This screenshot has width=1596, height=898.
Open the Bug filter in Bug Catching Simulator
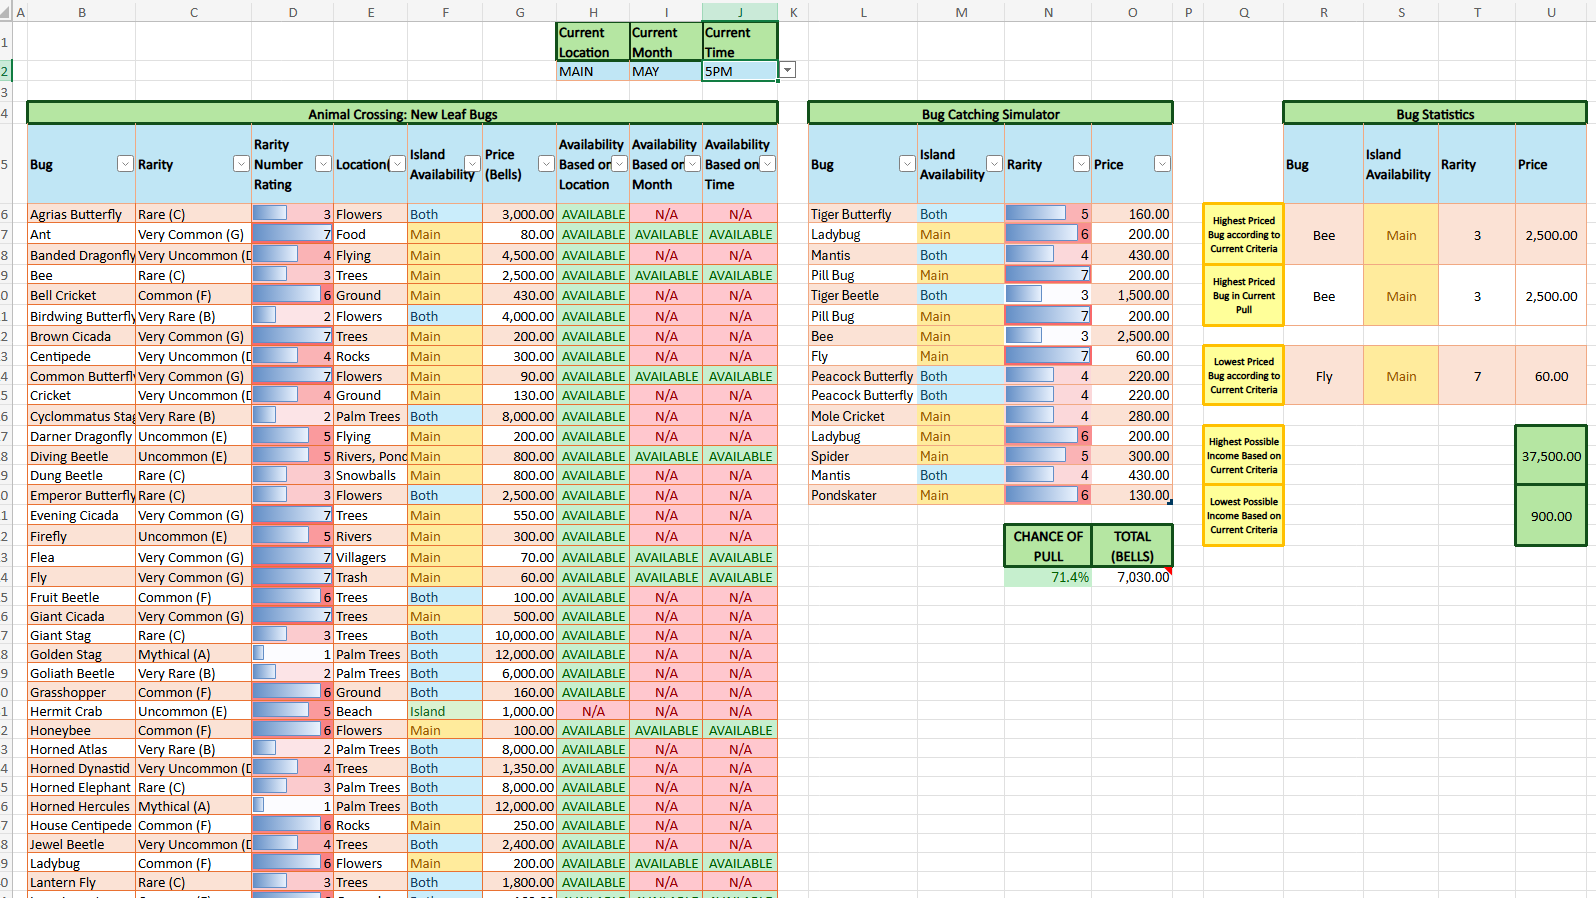907,164
